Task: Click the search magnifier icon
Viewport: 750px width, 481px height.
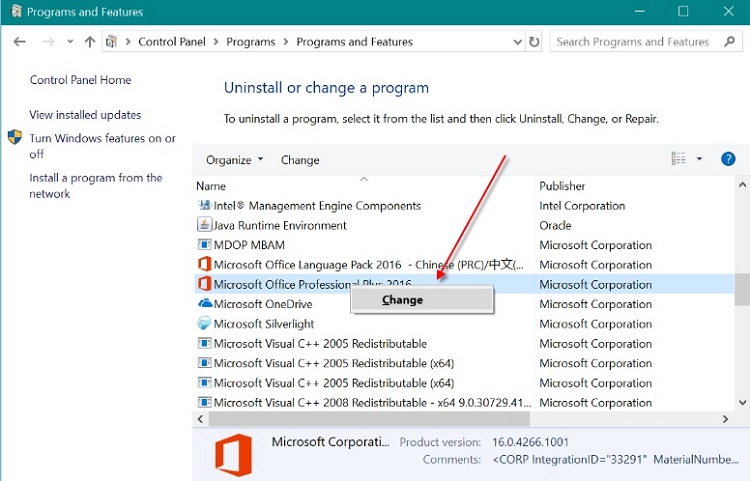Action: [729, 42]
